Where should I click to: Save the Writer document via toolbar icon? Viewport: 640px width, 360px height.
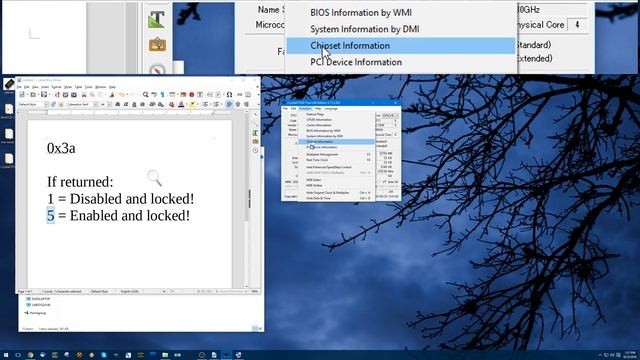pyautogui.click(x=44, y=94)
